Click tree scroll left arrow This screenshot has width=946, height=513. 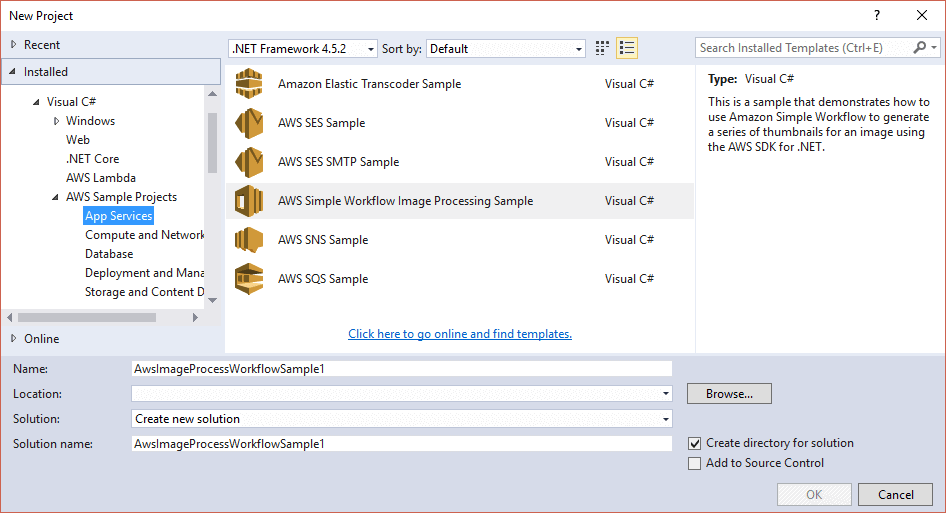tap(10, 317)
